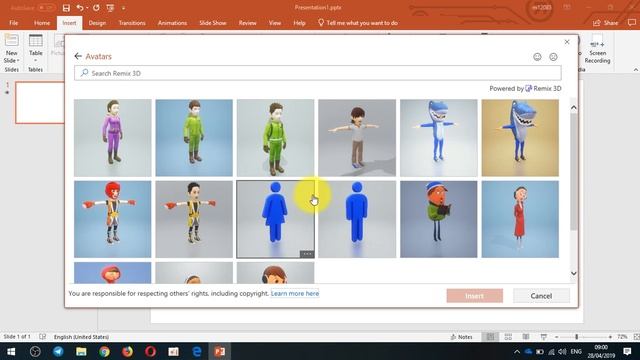The width and height of the screenshot is (640, 360).
Task: Open the Help tab
Action: 299,23
